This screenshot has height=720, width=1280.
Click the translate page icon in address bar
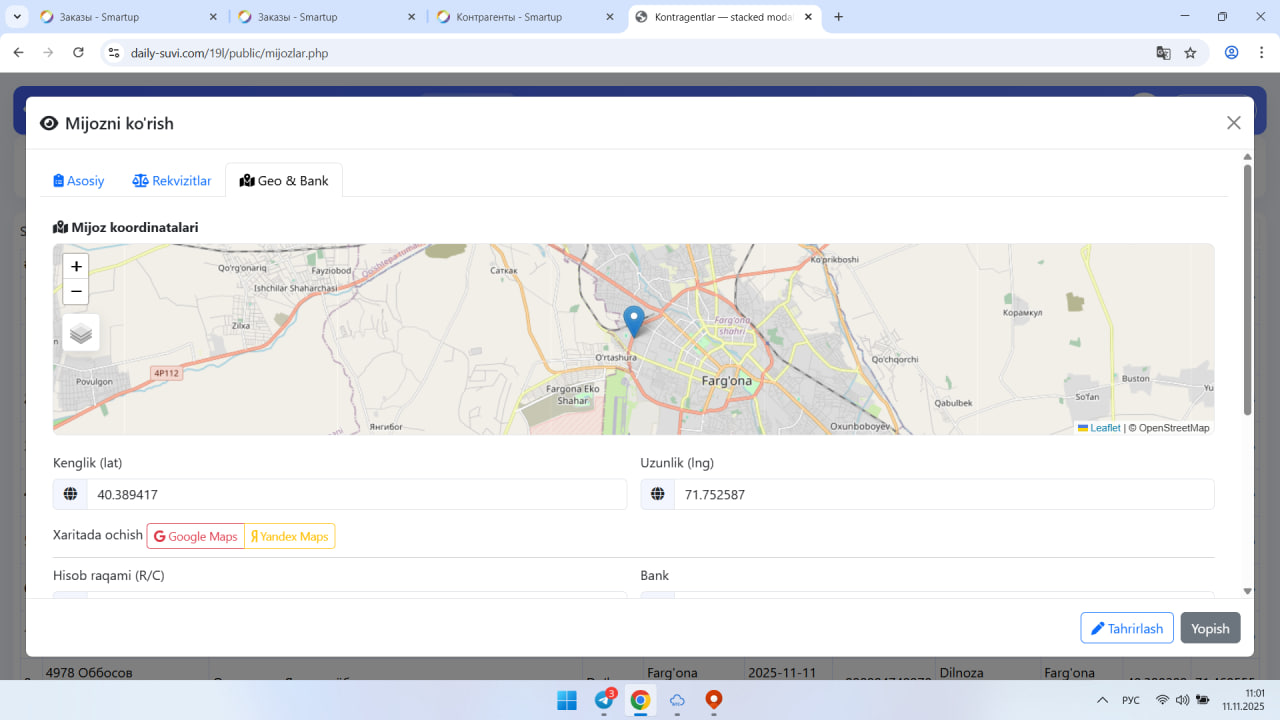(1163, 53)
